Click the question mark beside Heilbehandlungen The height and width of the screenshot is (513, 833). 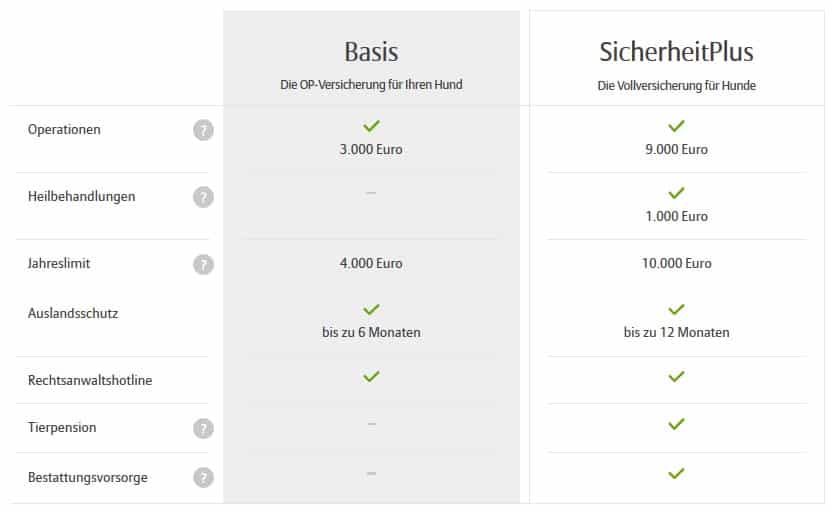coord(203,197)
